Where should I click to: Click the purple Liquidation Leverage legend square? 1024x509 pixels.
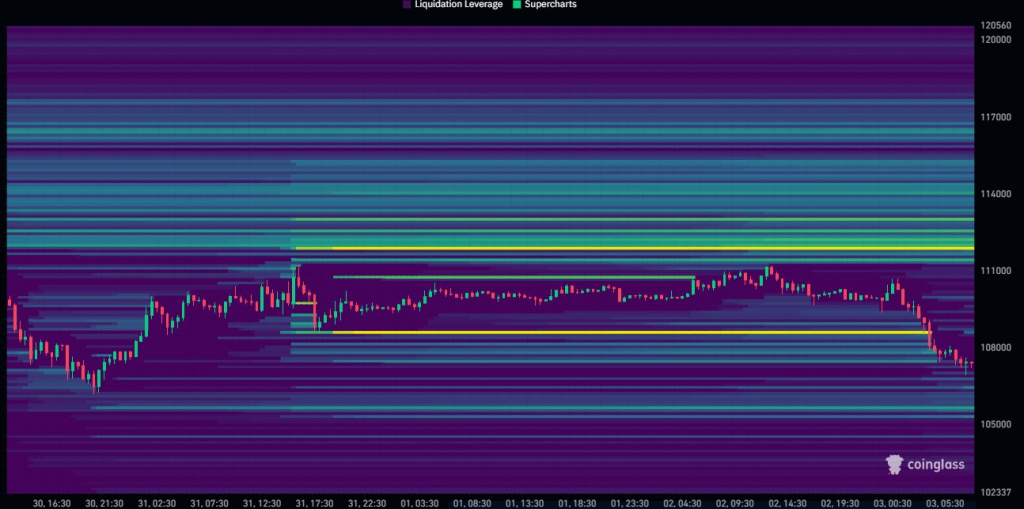click(x=406, y=5)
